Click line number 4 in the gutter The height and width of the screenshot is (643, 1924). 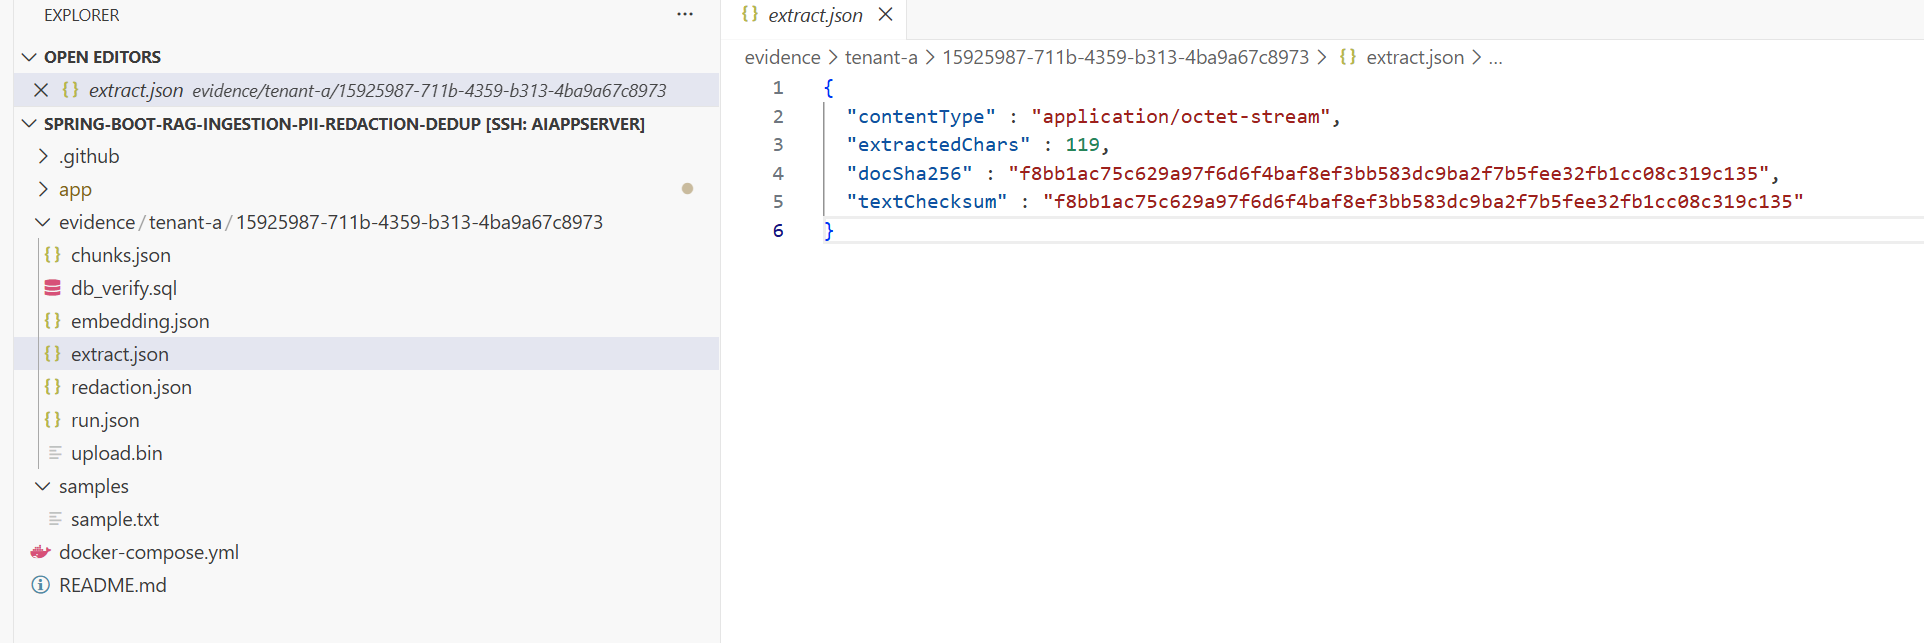778,173
